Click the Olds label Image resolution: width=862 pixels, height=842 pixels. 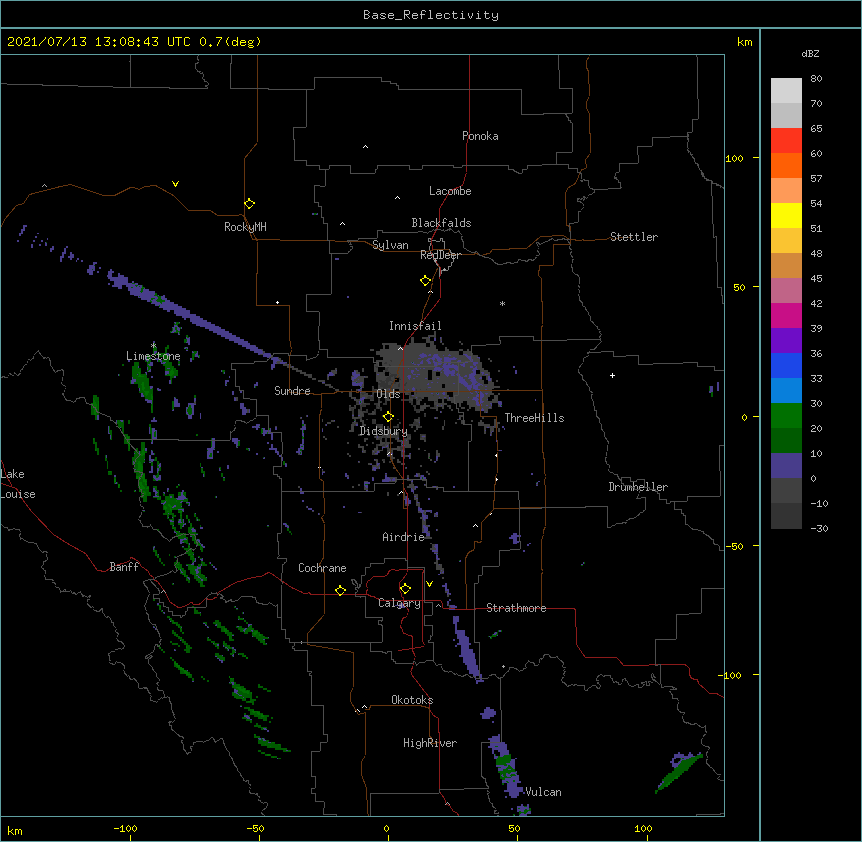388,394
